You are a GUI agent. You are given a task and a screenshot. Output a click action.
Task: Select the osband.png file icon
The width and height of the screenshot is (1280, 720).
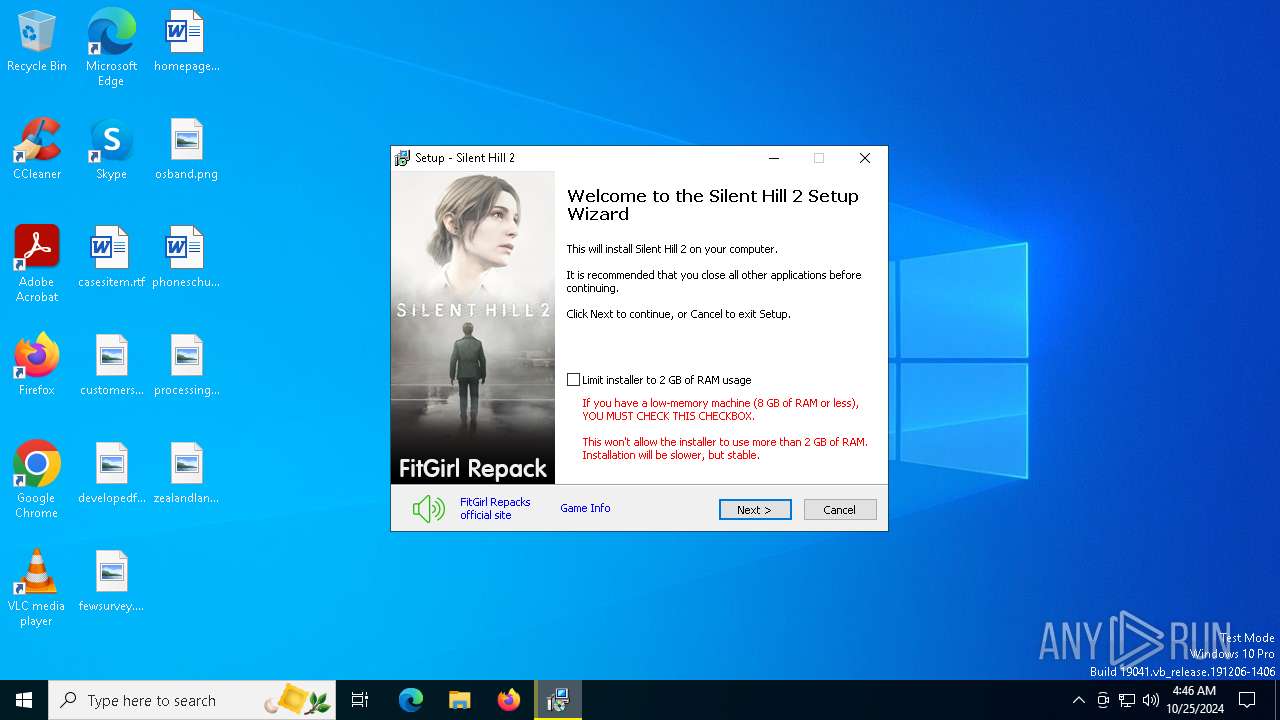[x=186, y=150]
